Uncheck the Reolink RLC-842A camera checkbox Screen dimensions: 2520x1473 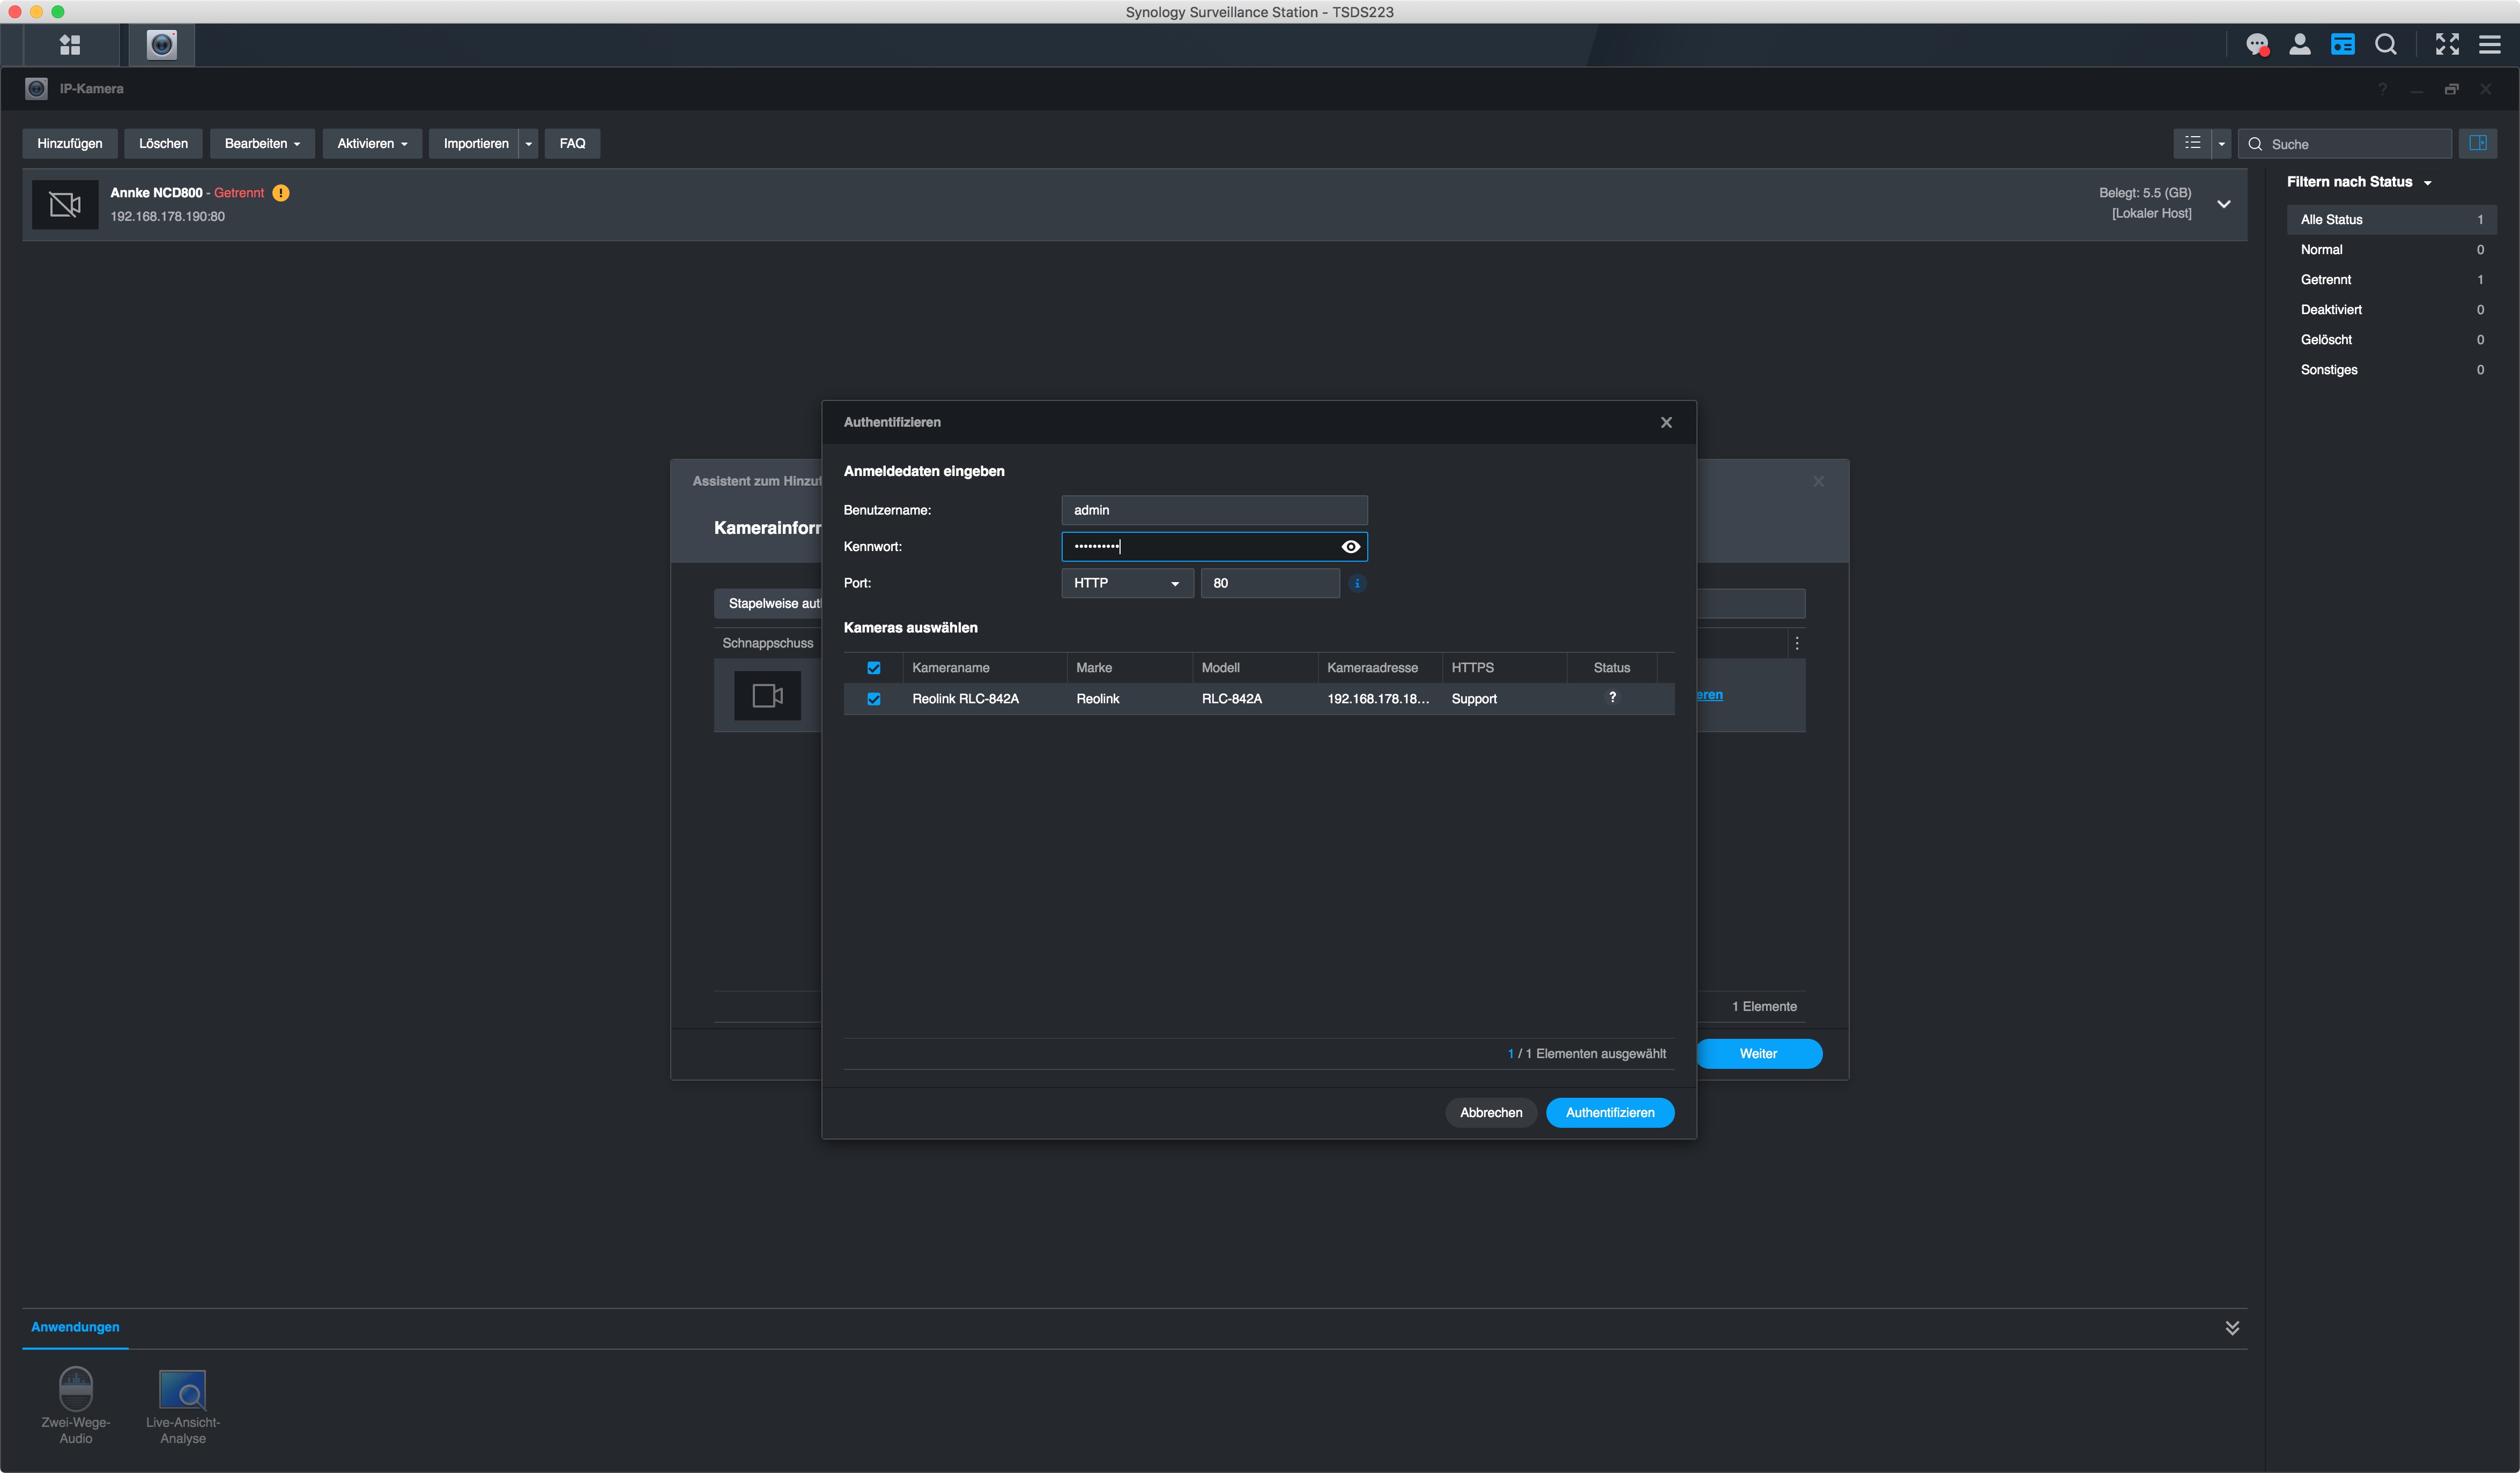coord(873,699)
